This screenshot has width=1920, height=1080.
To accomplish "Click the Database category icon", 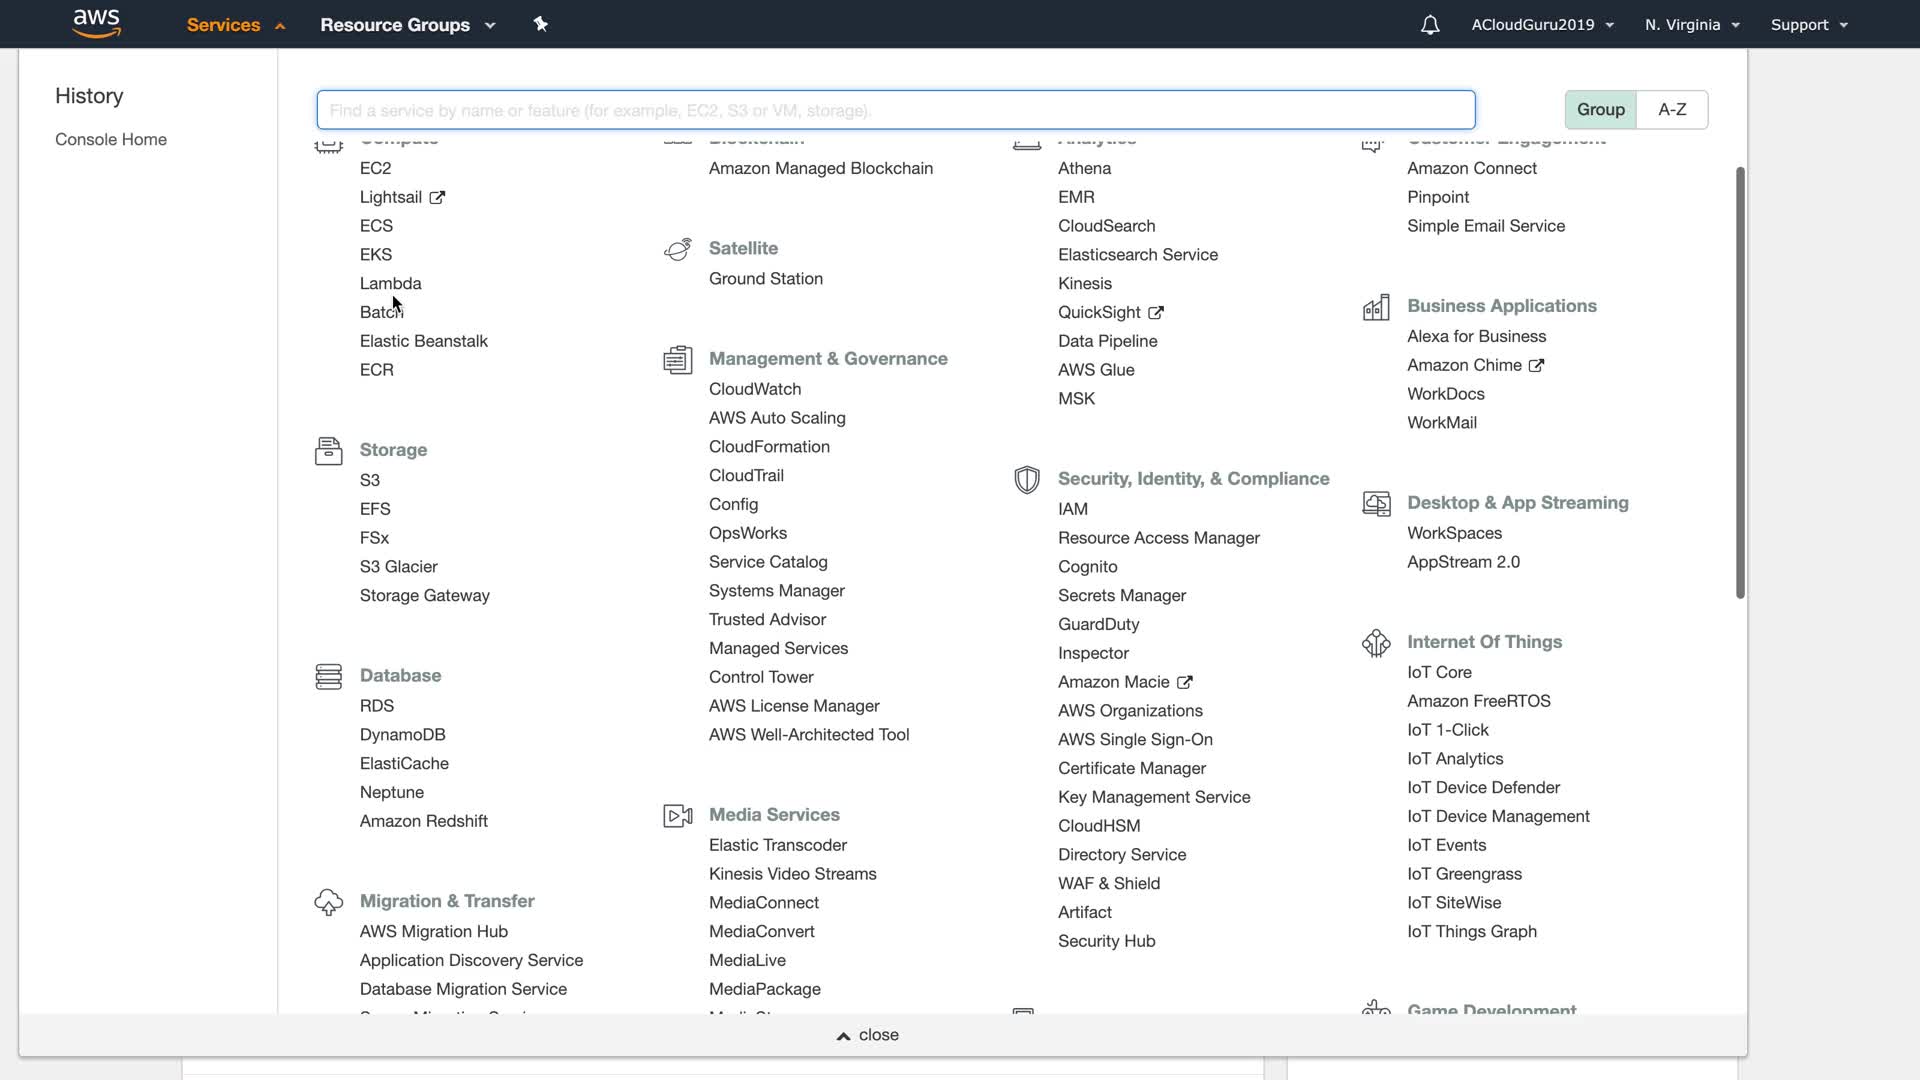I will click(328, 677).
